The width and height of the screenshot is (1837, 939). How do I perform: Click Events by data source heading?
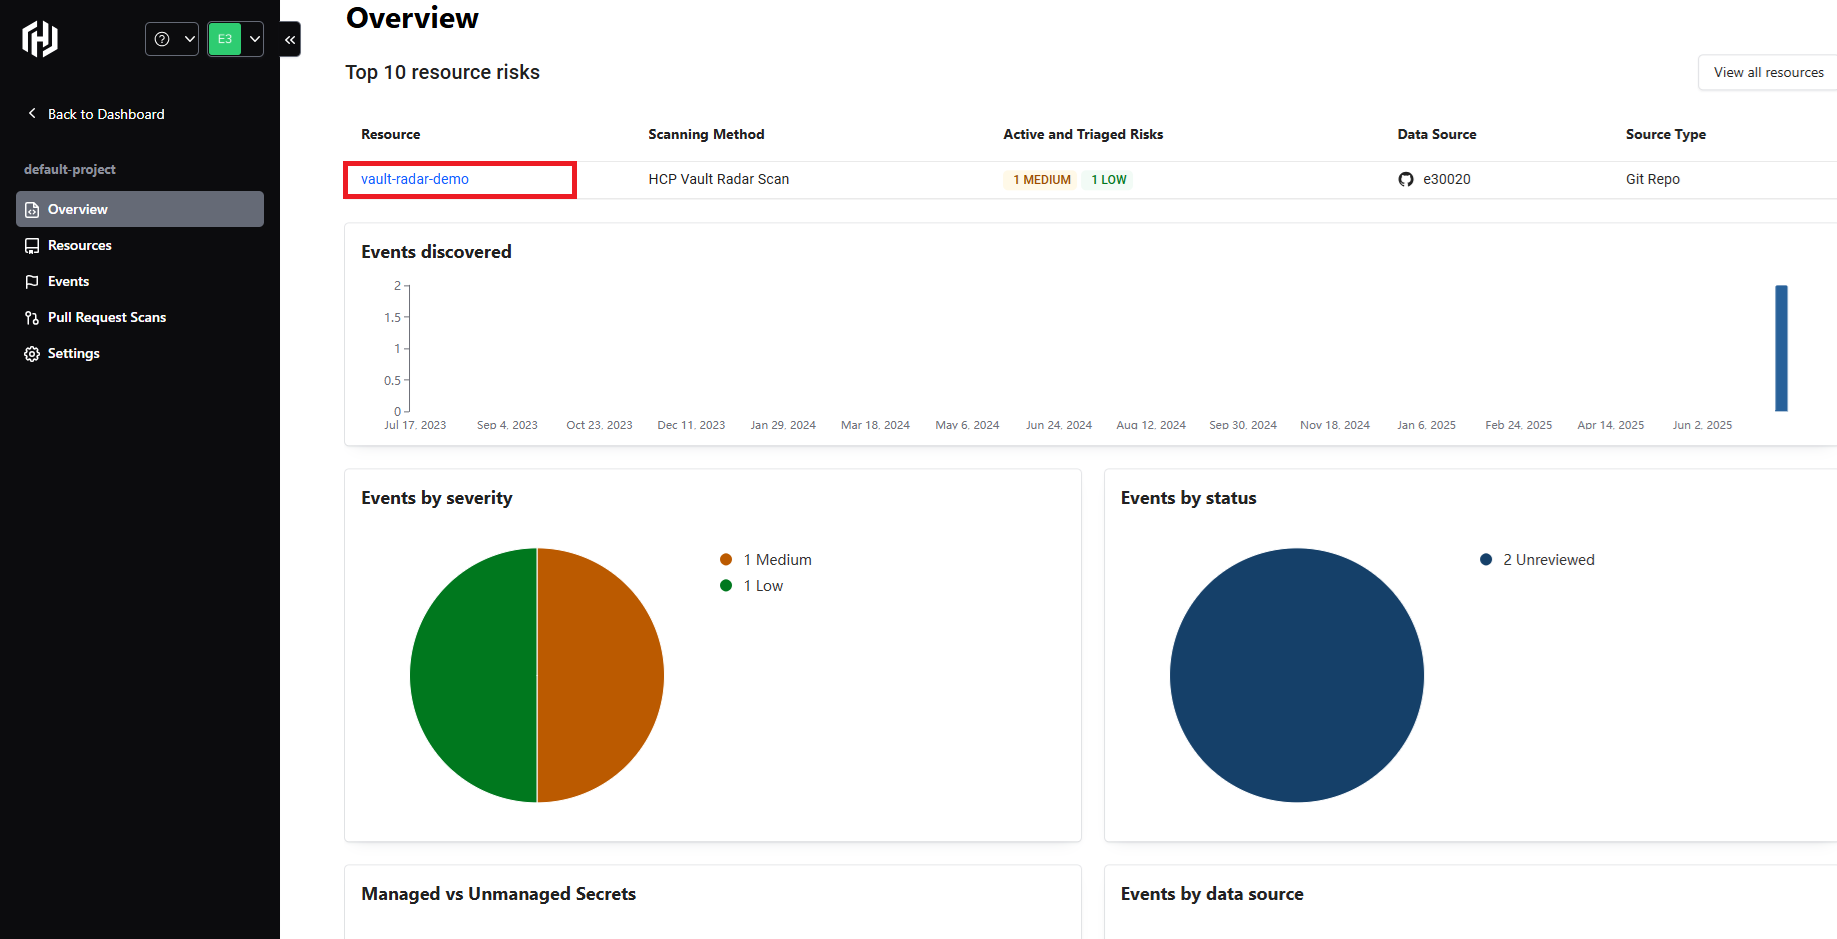1212,894
